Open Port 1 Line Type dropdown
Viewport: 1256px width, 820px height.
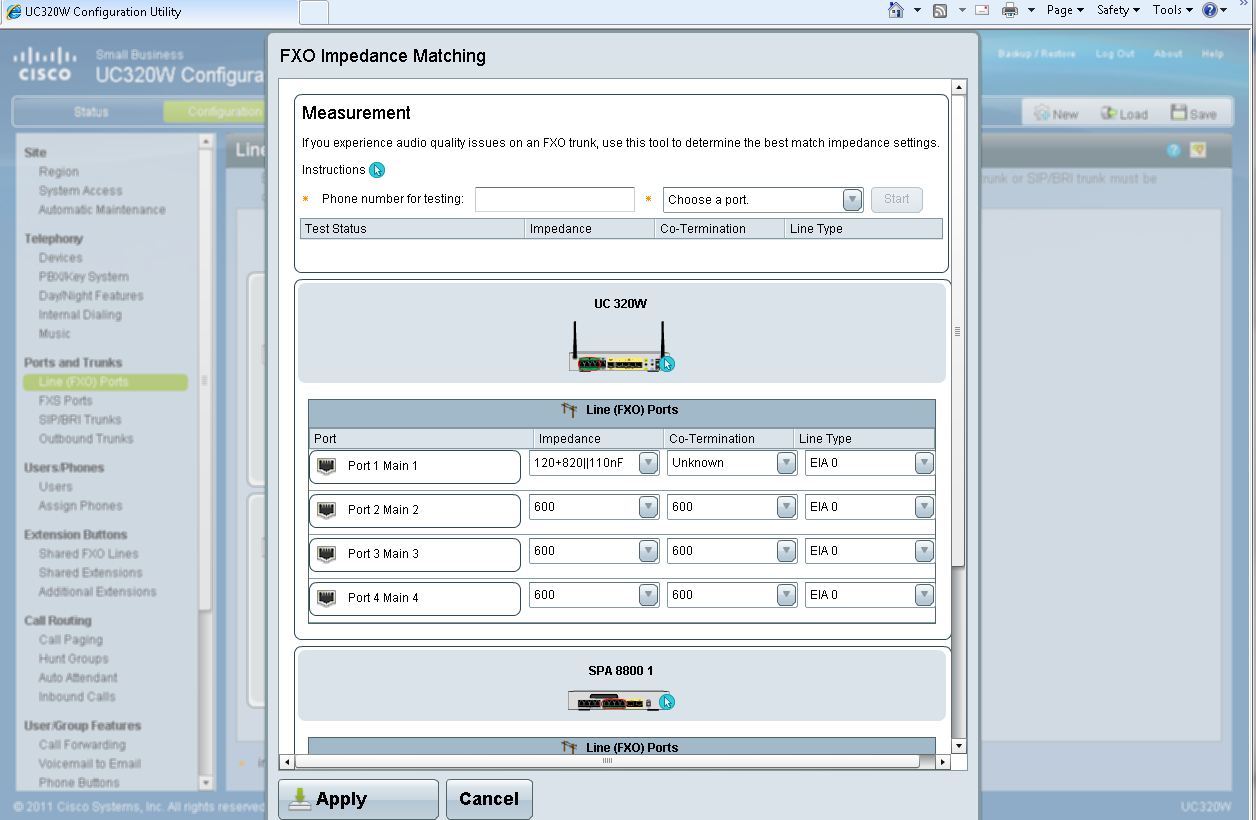(924, 463)
